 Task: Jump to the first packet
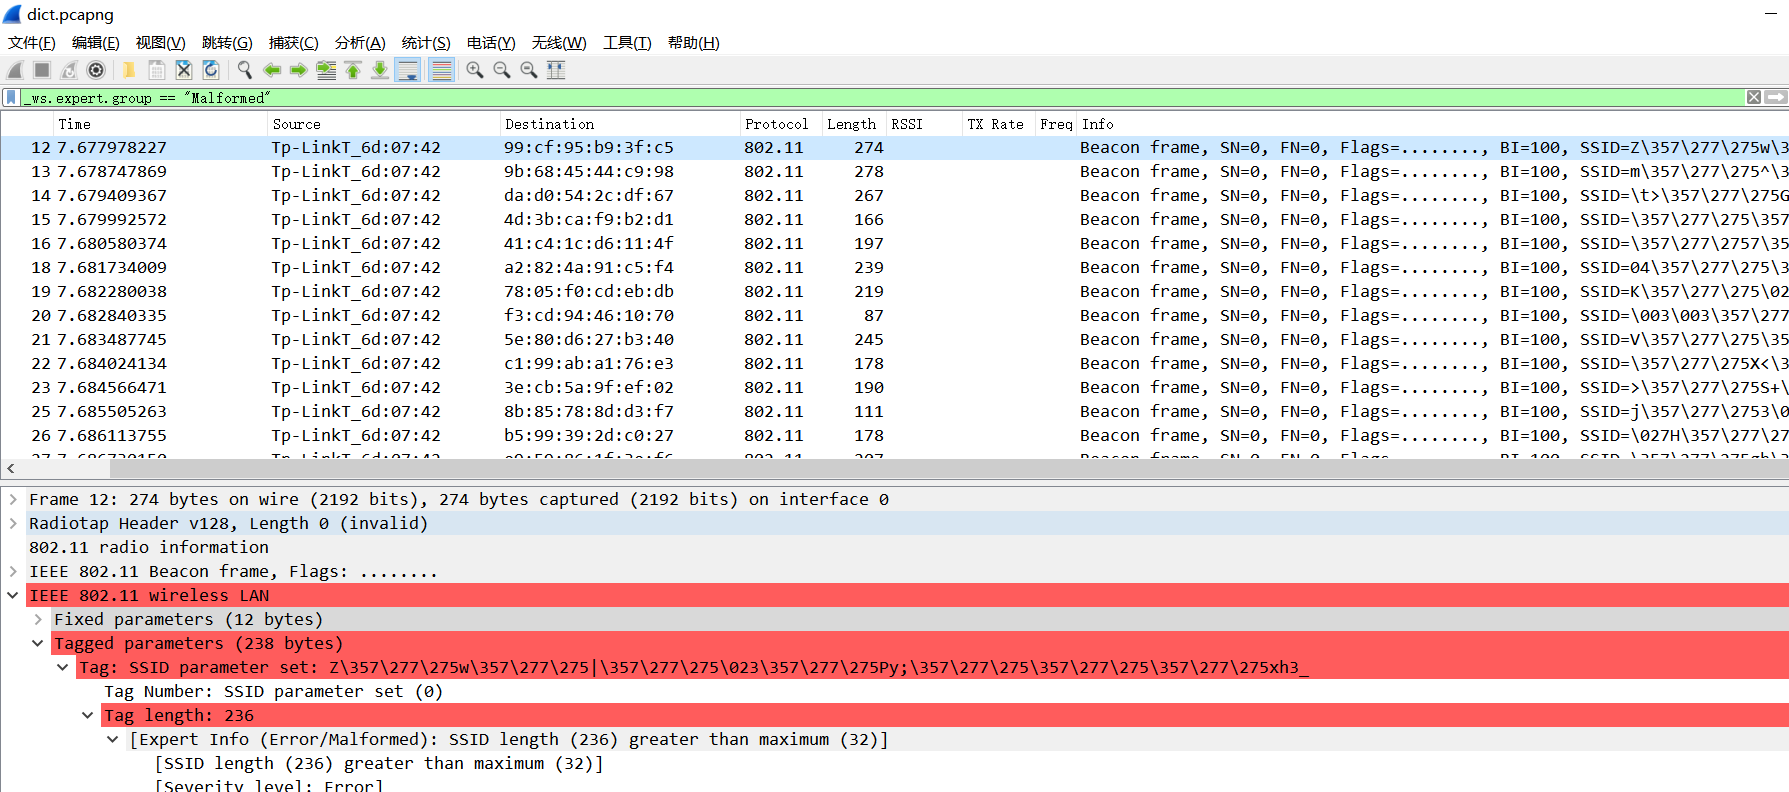pos(353,70)
